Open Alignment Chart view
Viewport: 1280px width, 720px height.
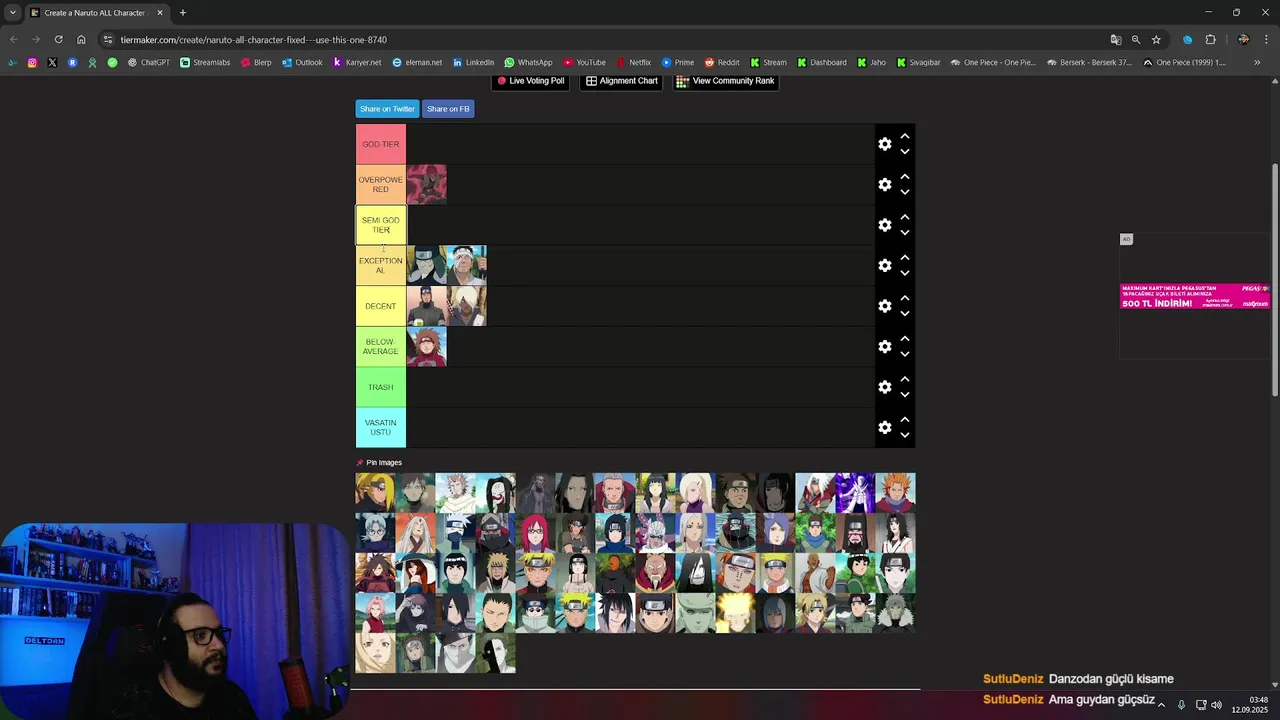point(622,81)
